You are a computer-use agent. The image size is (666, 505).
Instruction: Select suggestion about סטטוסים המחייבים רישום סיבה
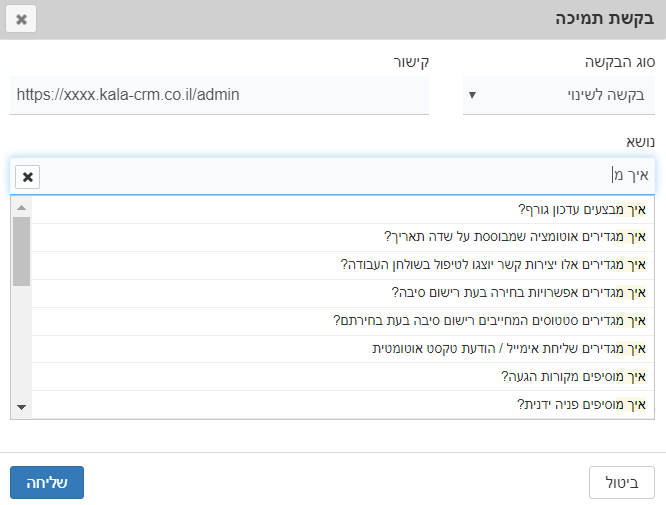pos(343,321)
